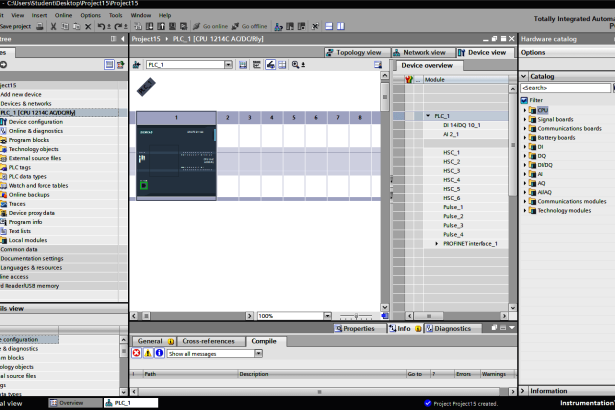
Task: Click Add new device in project tree
Action: (x=21, y=94)
